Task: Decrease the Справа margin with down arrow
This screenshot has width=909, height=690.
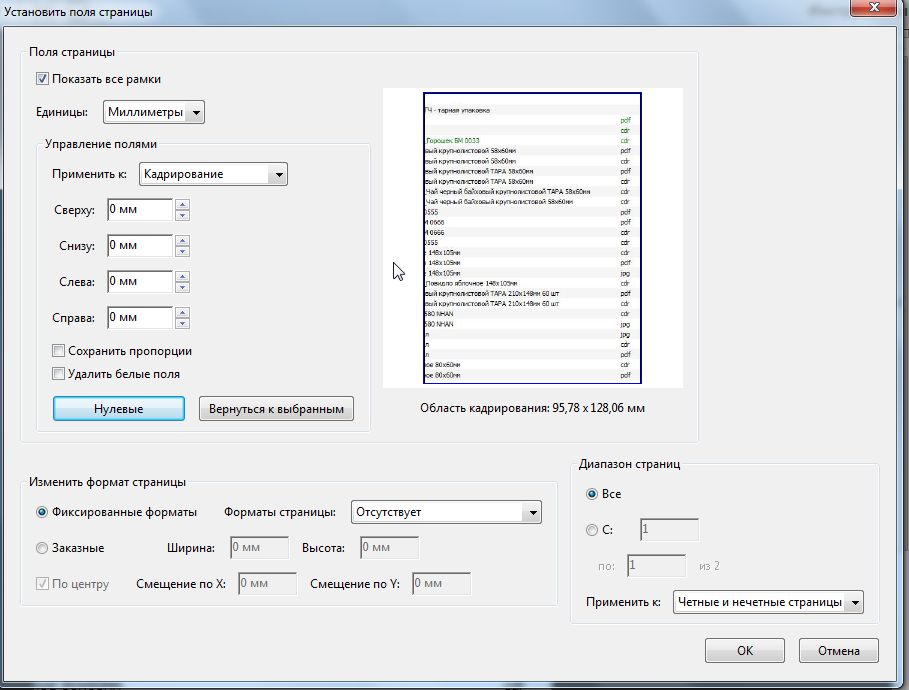Action: [183, 323]
